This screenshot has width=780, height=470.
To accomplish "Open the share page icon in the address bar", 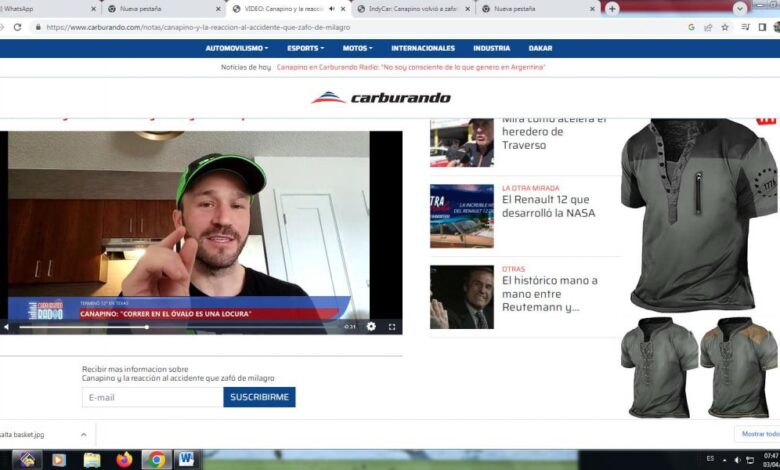I will pyautogui.click(x=708, y=27).
